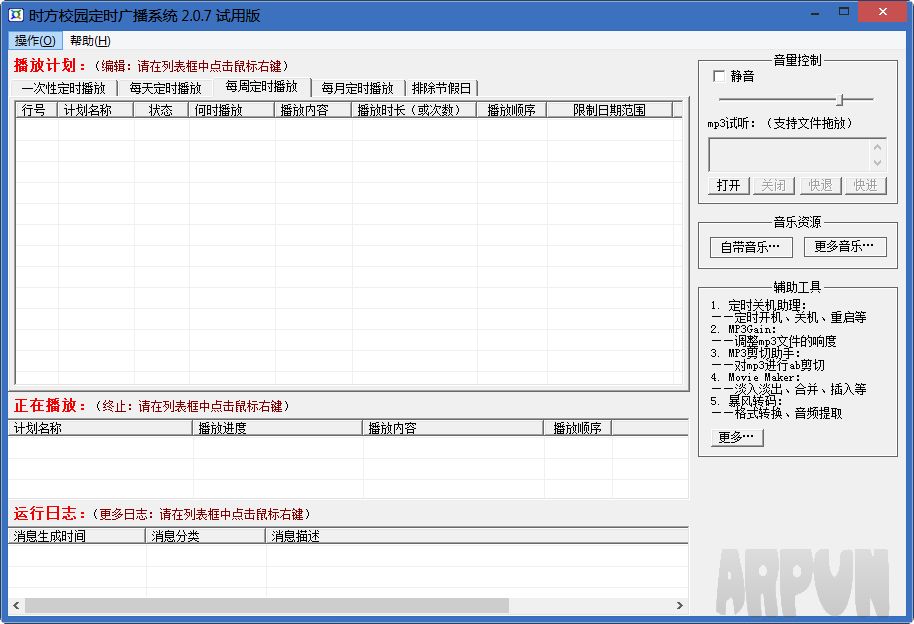The image size is (914, 624).
Task: Enable the 静音 mute checkbox
Action: 717,75
